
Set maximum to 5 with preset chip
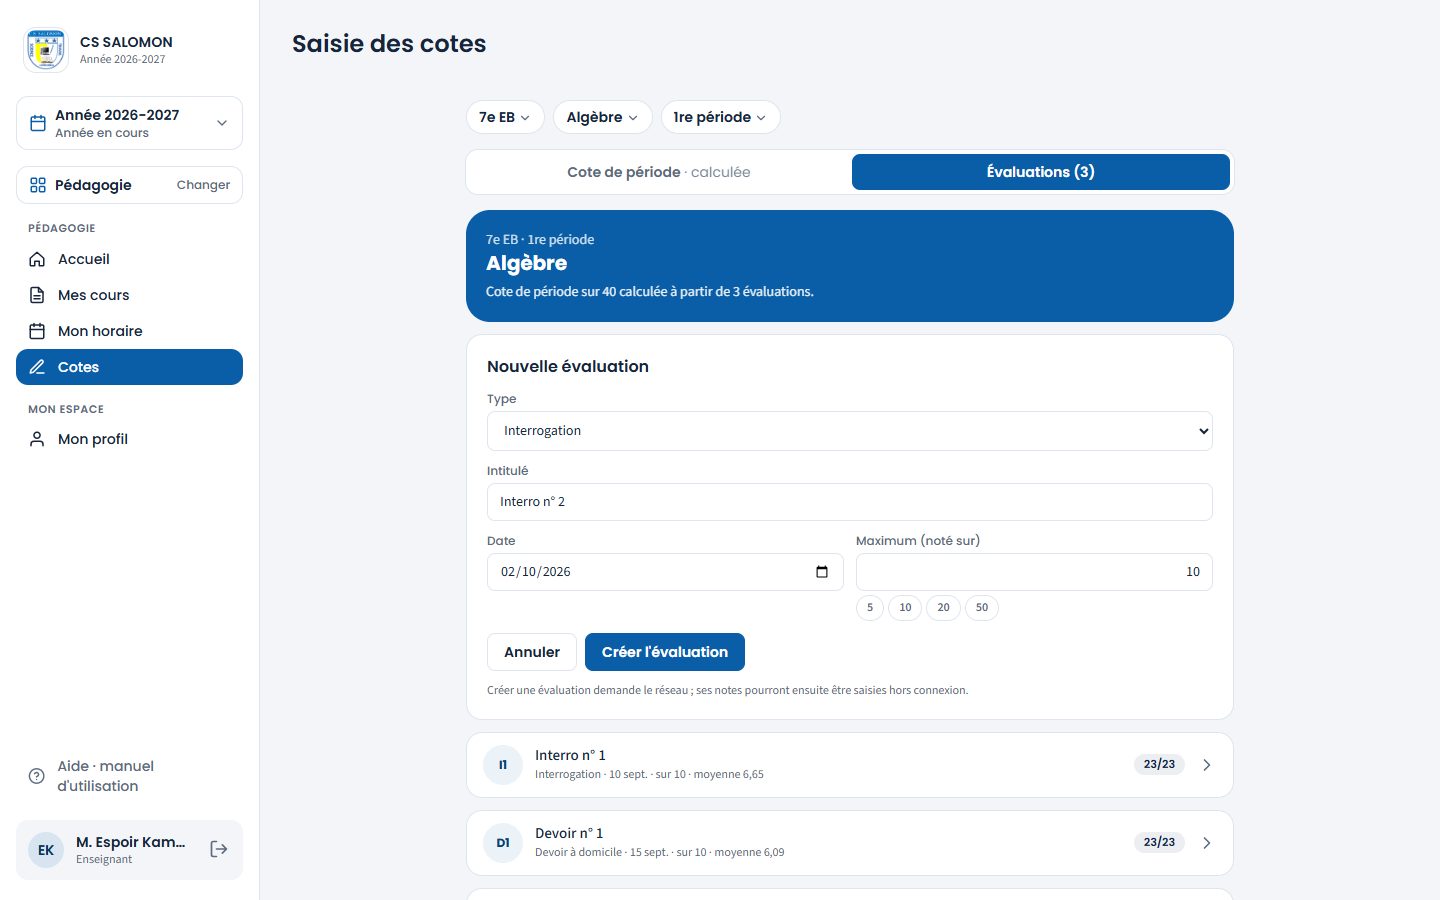(x=870, y=607)
